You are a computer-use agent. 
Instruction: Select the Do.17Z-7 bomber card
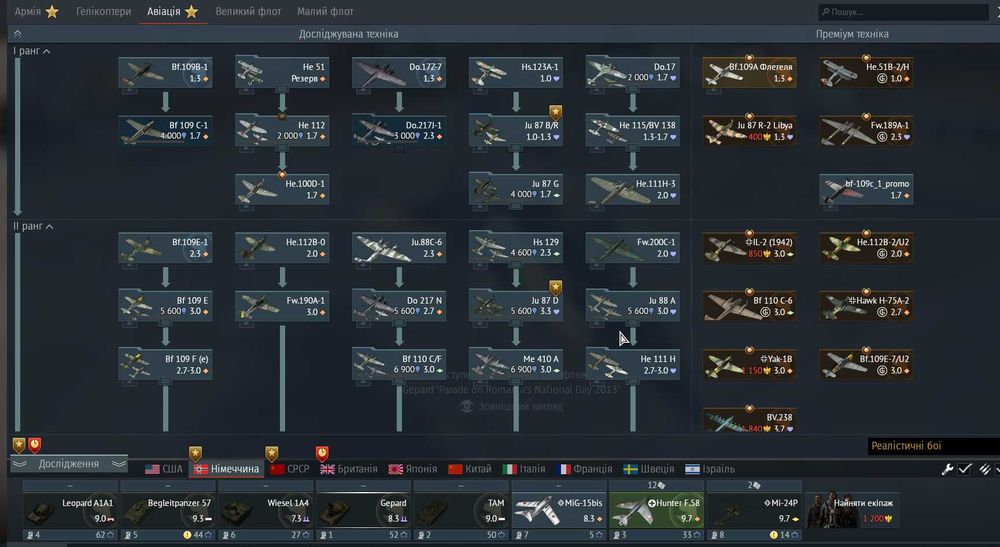click(399, 72)
